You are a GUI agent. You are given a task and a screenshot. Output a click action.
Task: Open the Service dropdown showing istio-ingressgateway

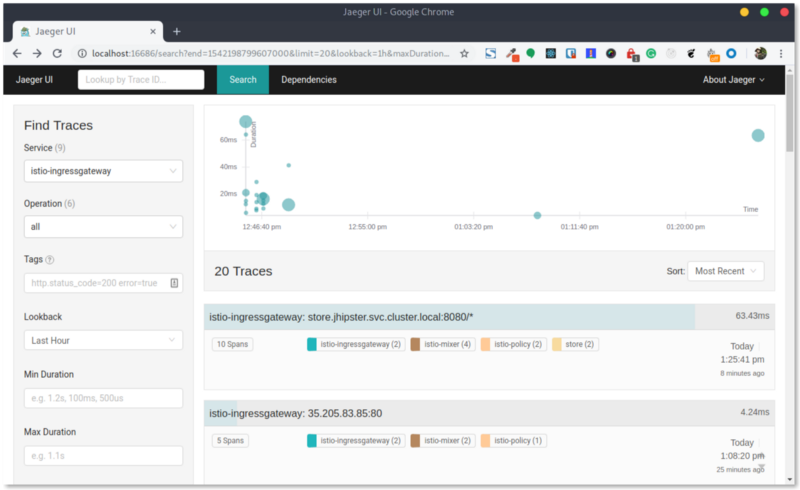pyautogui.click(x=103, y=171)
